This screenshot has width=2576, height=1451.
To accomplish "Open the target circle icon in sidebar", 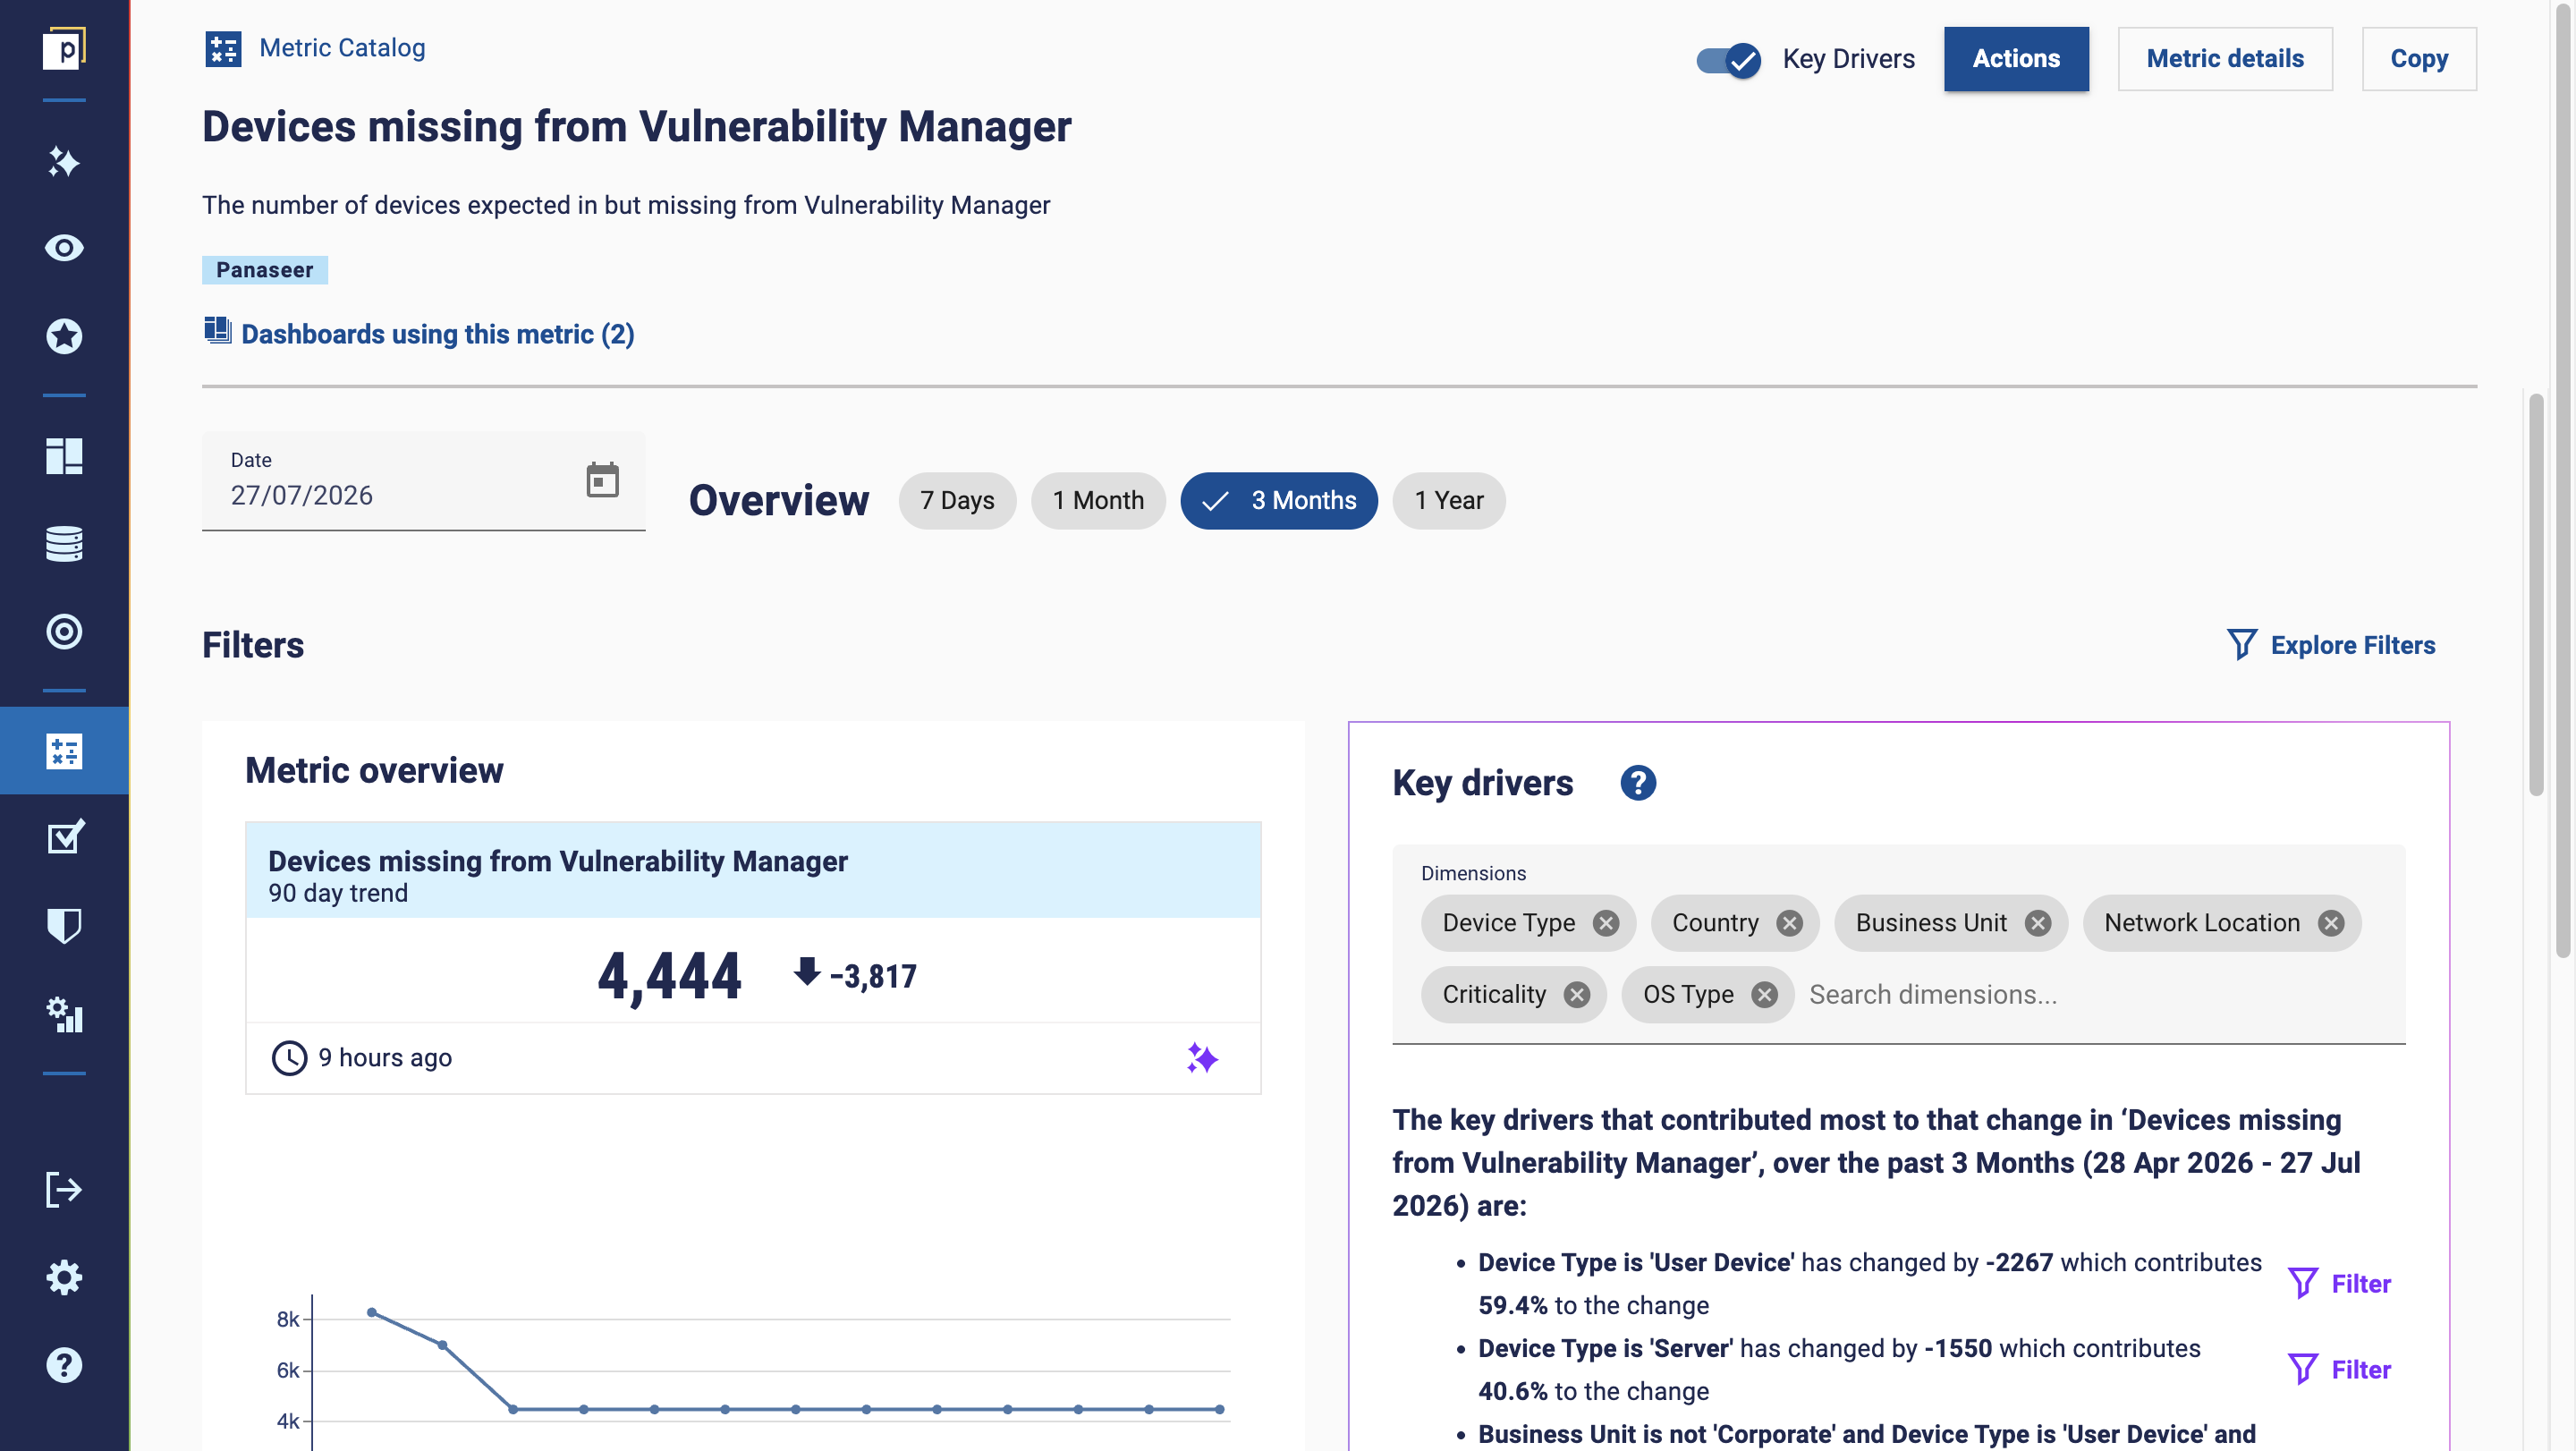I will click(64, 631).
